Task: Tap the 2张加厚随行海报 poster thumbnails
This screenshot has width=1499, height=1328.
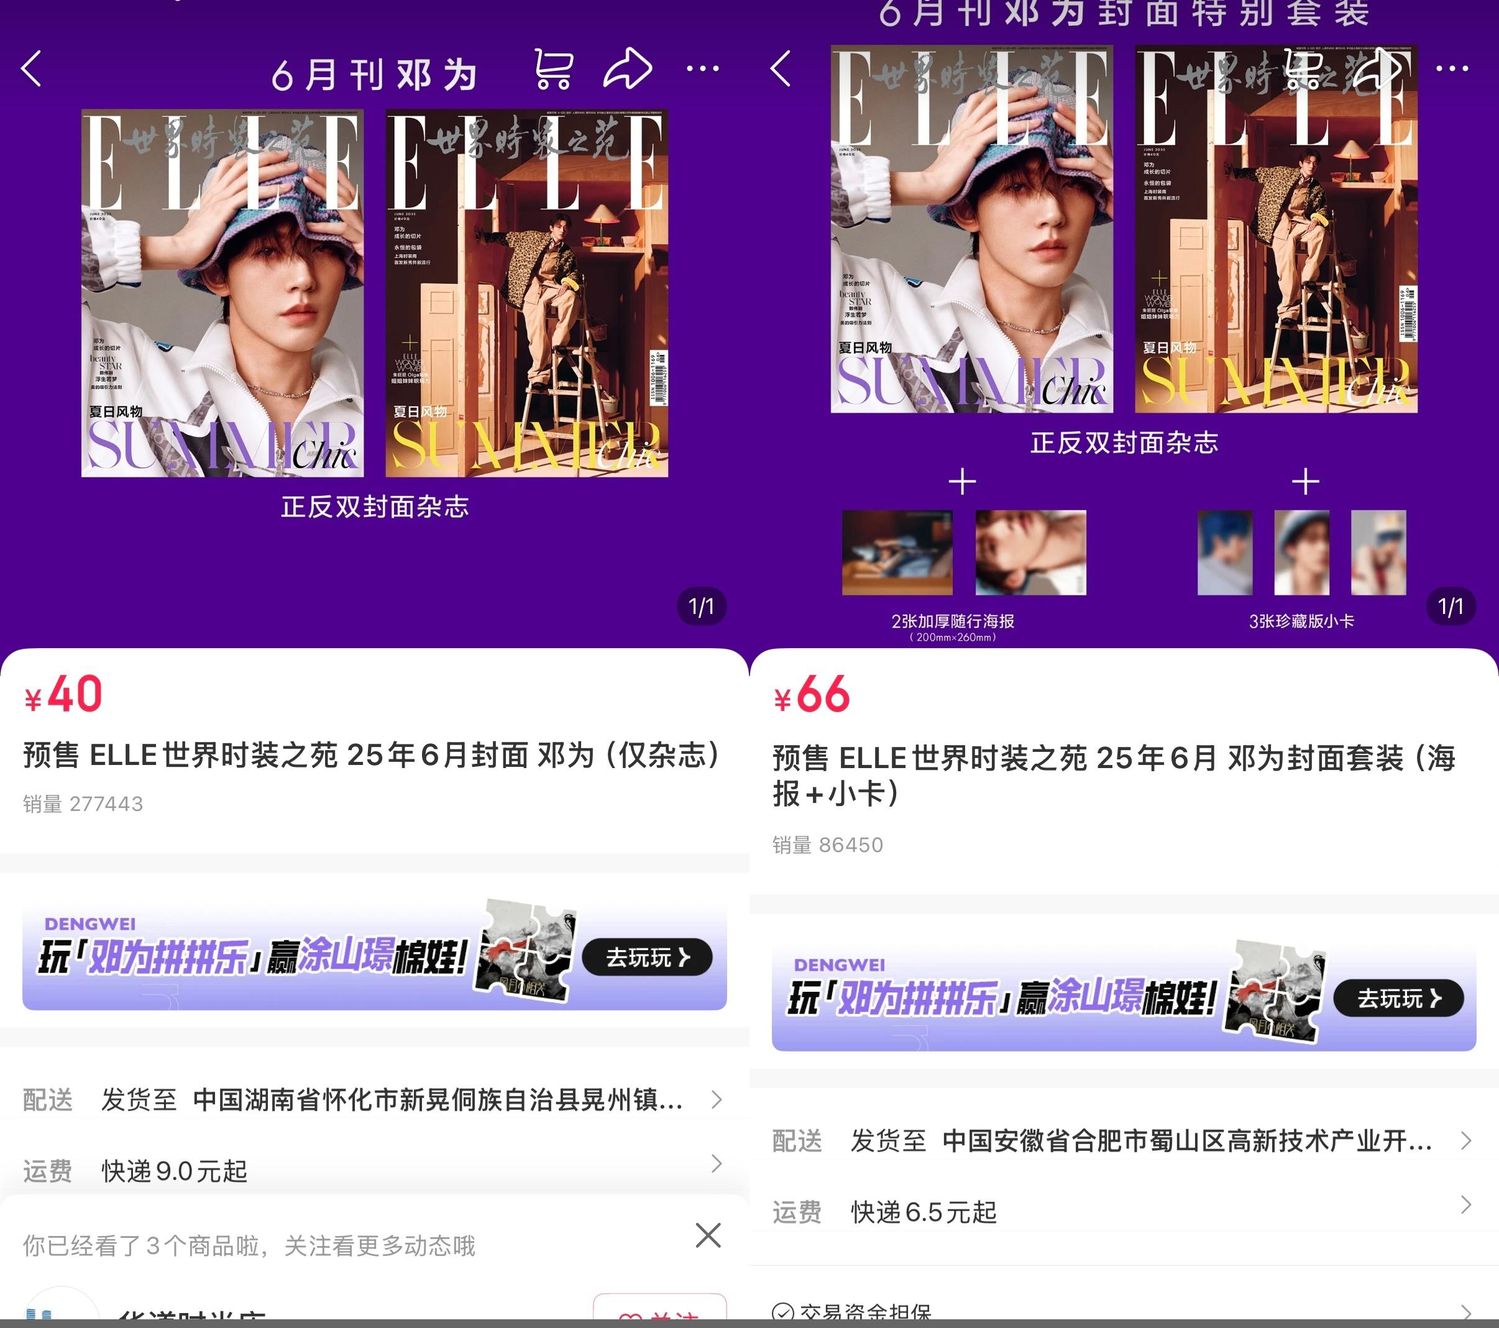Action: tap(963, 553)
